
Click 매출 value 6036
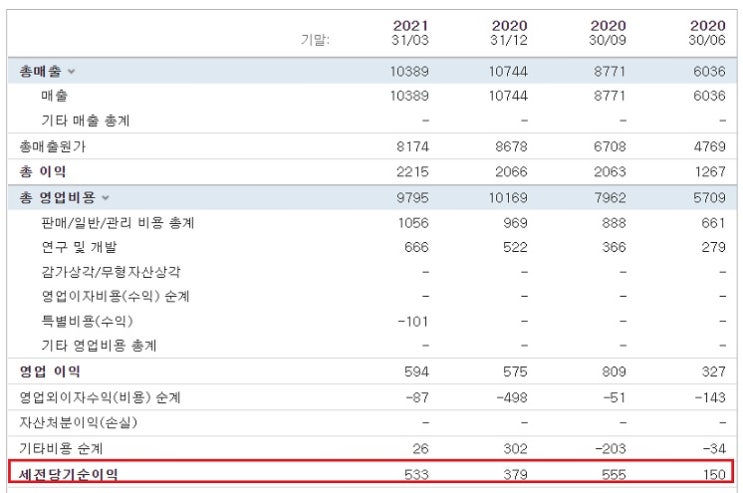coord(709,96)
